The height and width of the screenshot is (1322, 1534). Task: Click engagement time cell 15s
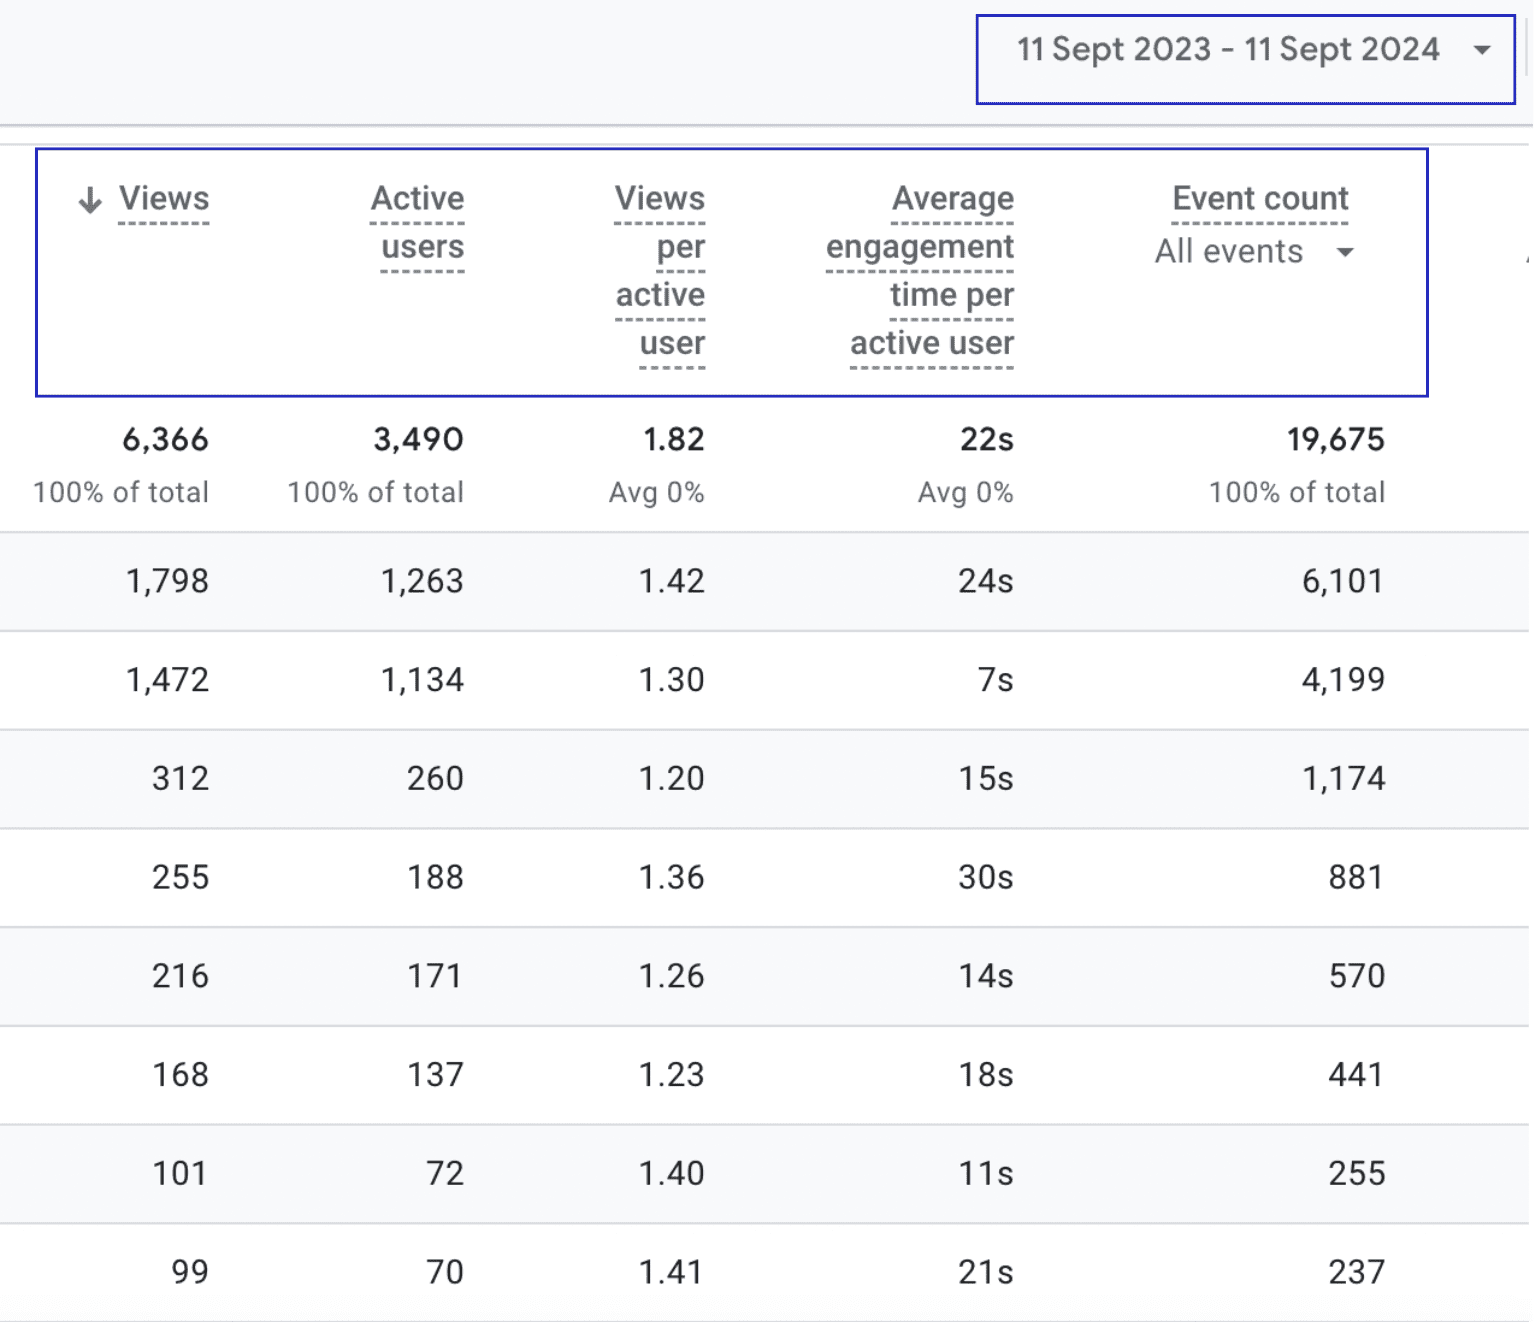tap(986, 778)
